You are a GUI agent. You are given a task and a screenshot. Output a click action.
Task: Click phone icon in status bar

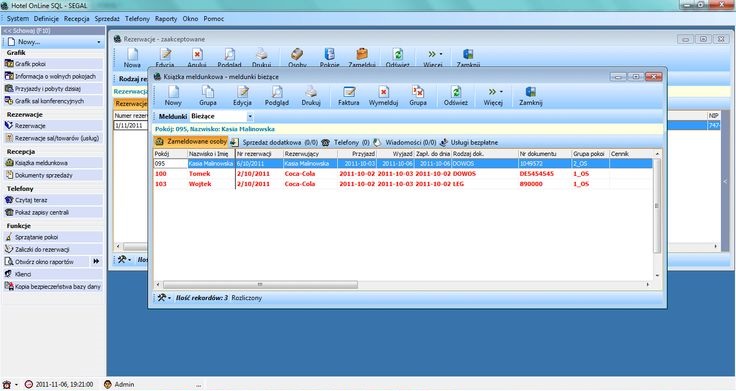pos(7,384)
